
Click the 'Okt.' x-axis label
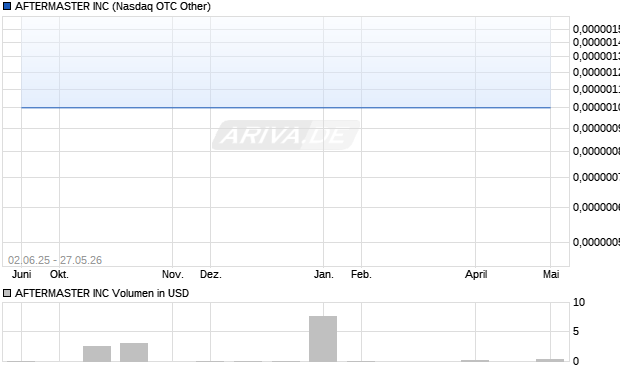click(59, 274)
